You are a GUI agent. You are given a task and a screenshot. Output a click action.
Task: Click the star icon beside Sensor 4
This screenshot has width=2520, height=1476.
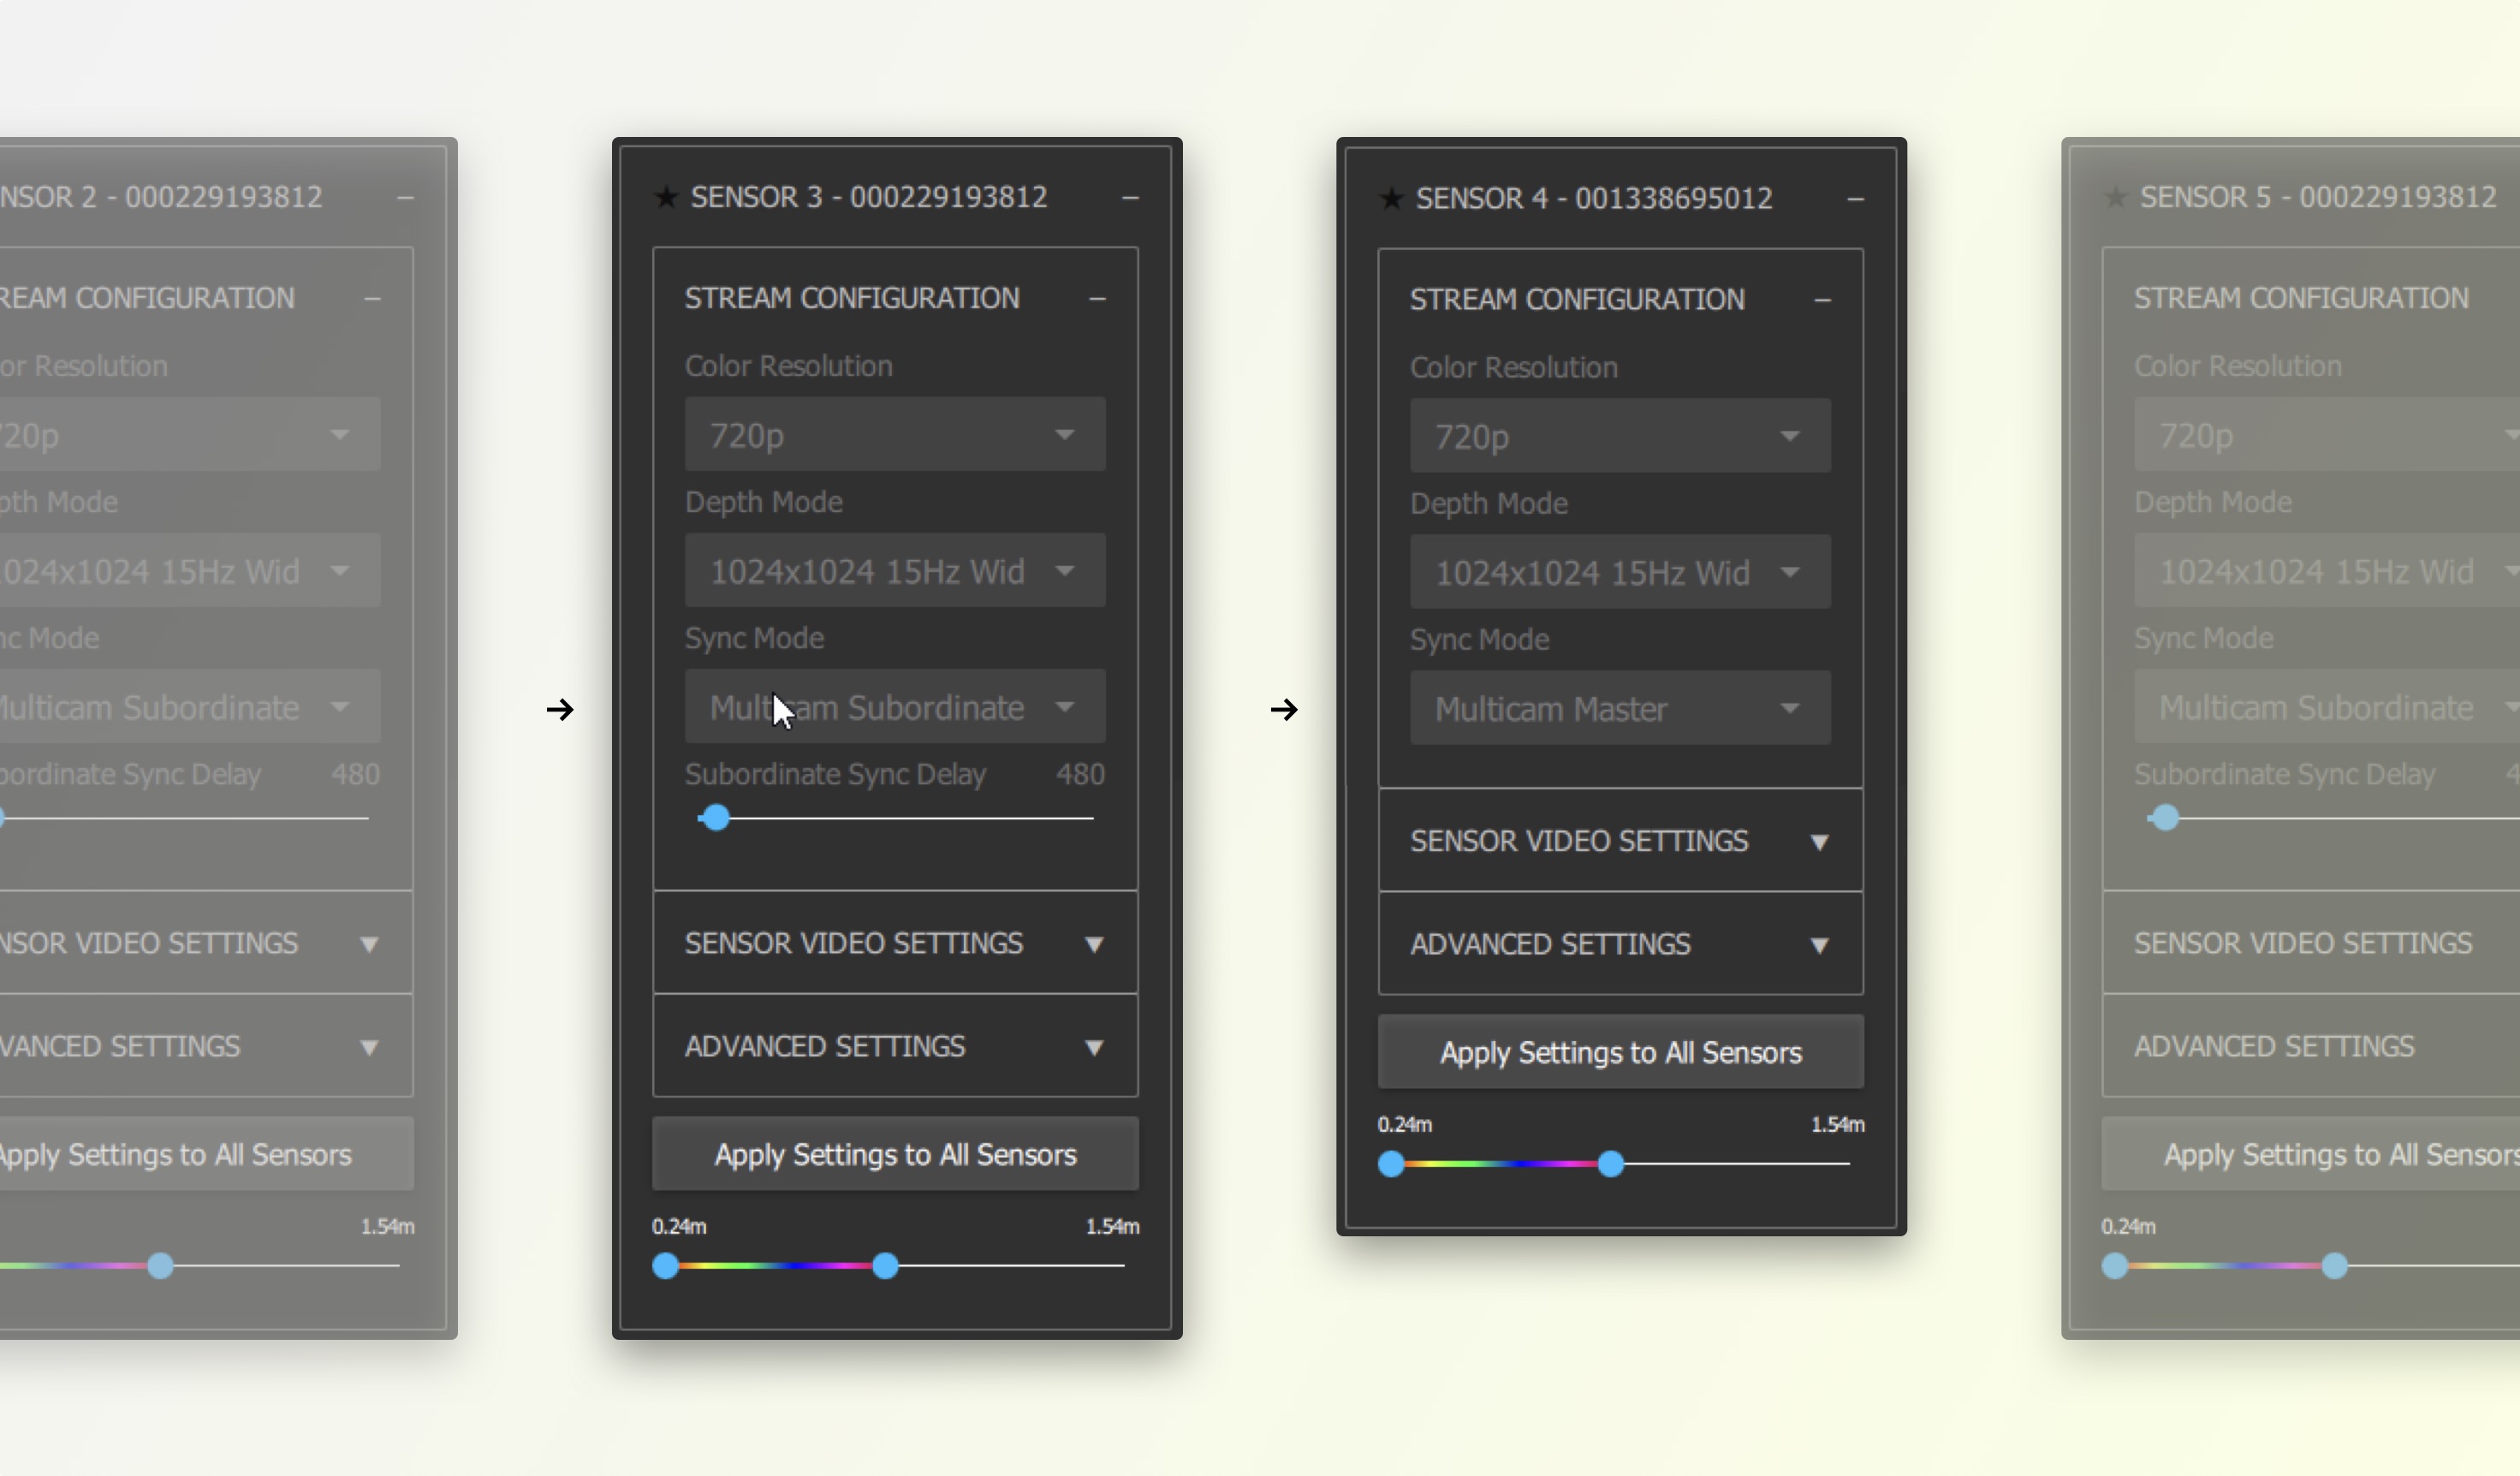[x=1391, y=198]
